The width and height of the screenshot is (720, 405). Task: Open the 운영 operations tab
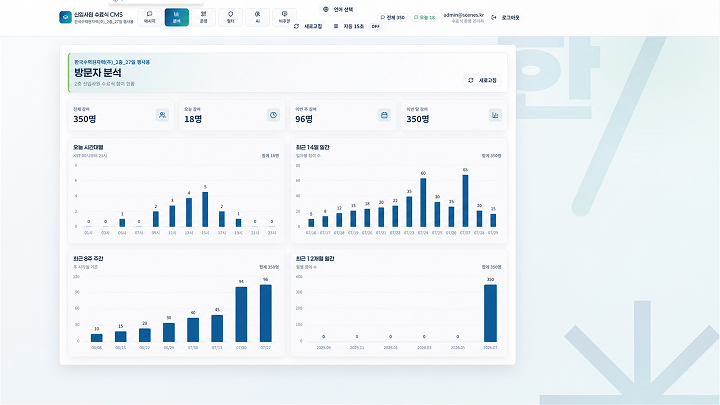[203, 17]
